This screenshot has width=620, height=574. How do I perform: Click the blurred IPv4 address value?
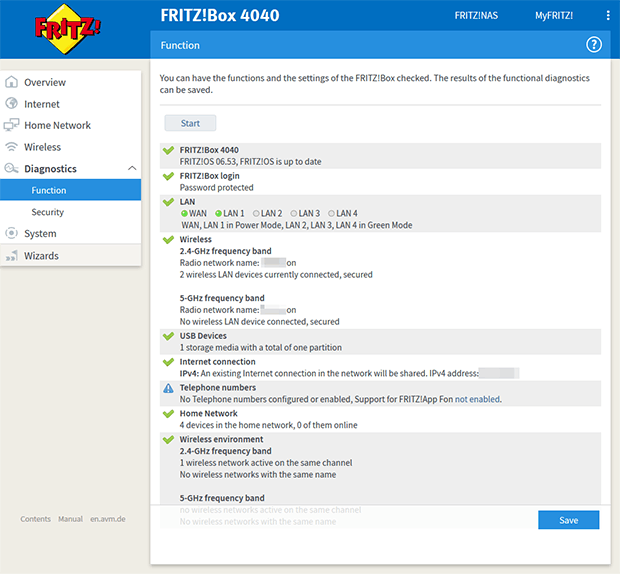click(499, 373)
